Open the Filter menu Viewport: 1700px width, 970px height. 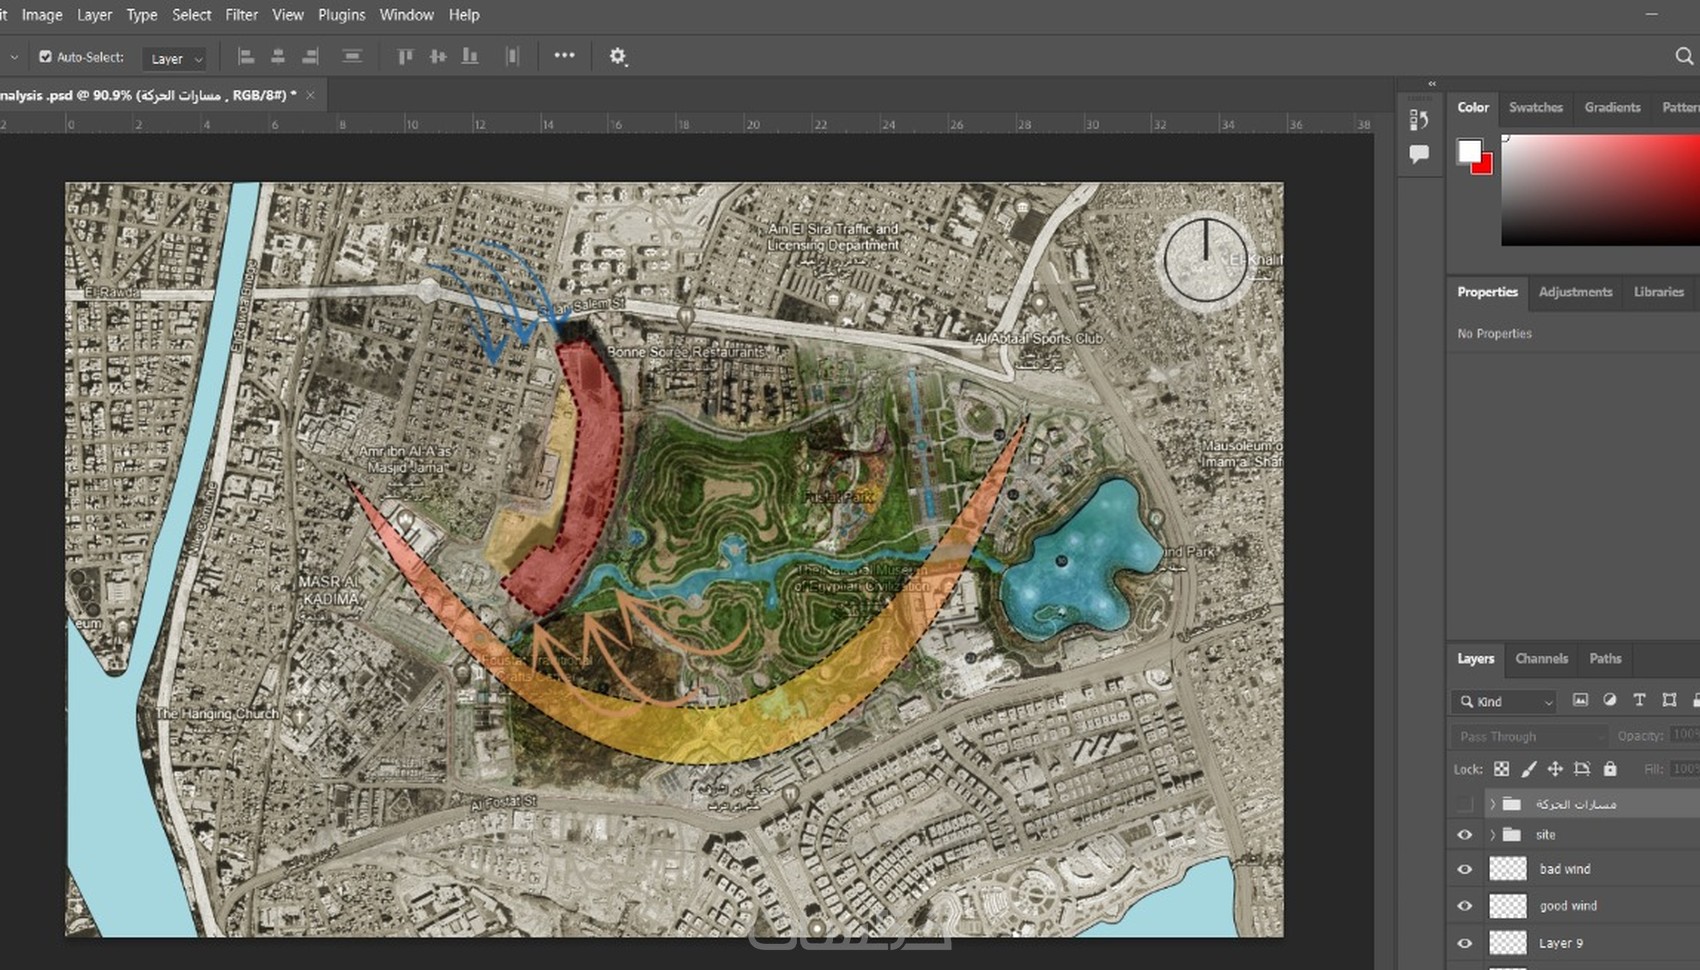[x=241, y=15]
